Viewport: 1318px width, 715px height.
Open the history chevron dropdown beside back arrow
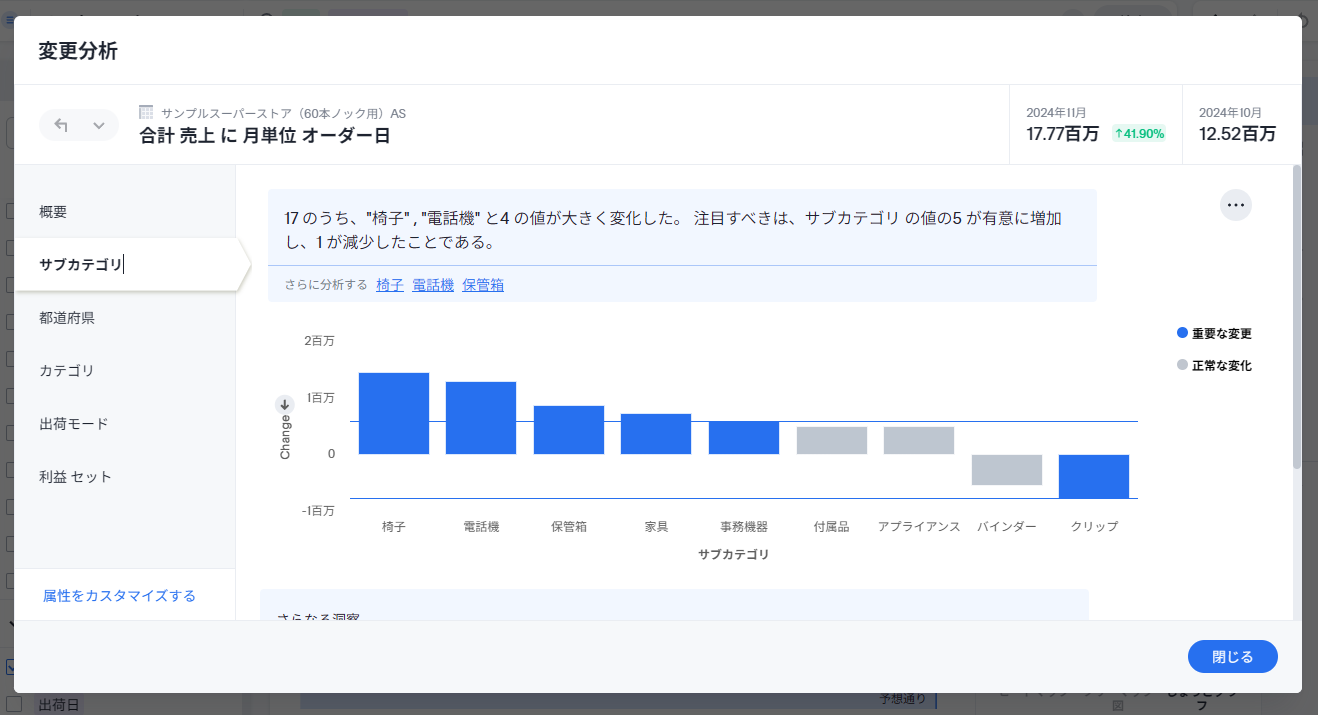(98, 125)
